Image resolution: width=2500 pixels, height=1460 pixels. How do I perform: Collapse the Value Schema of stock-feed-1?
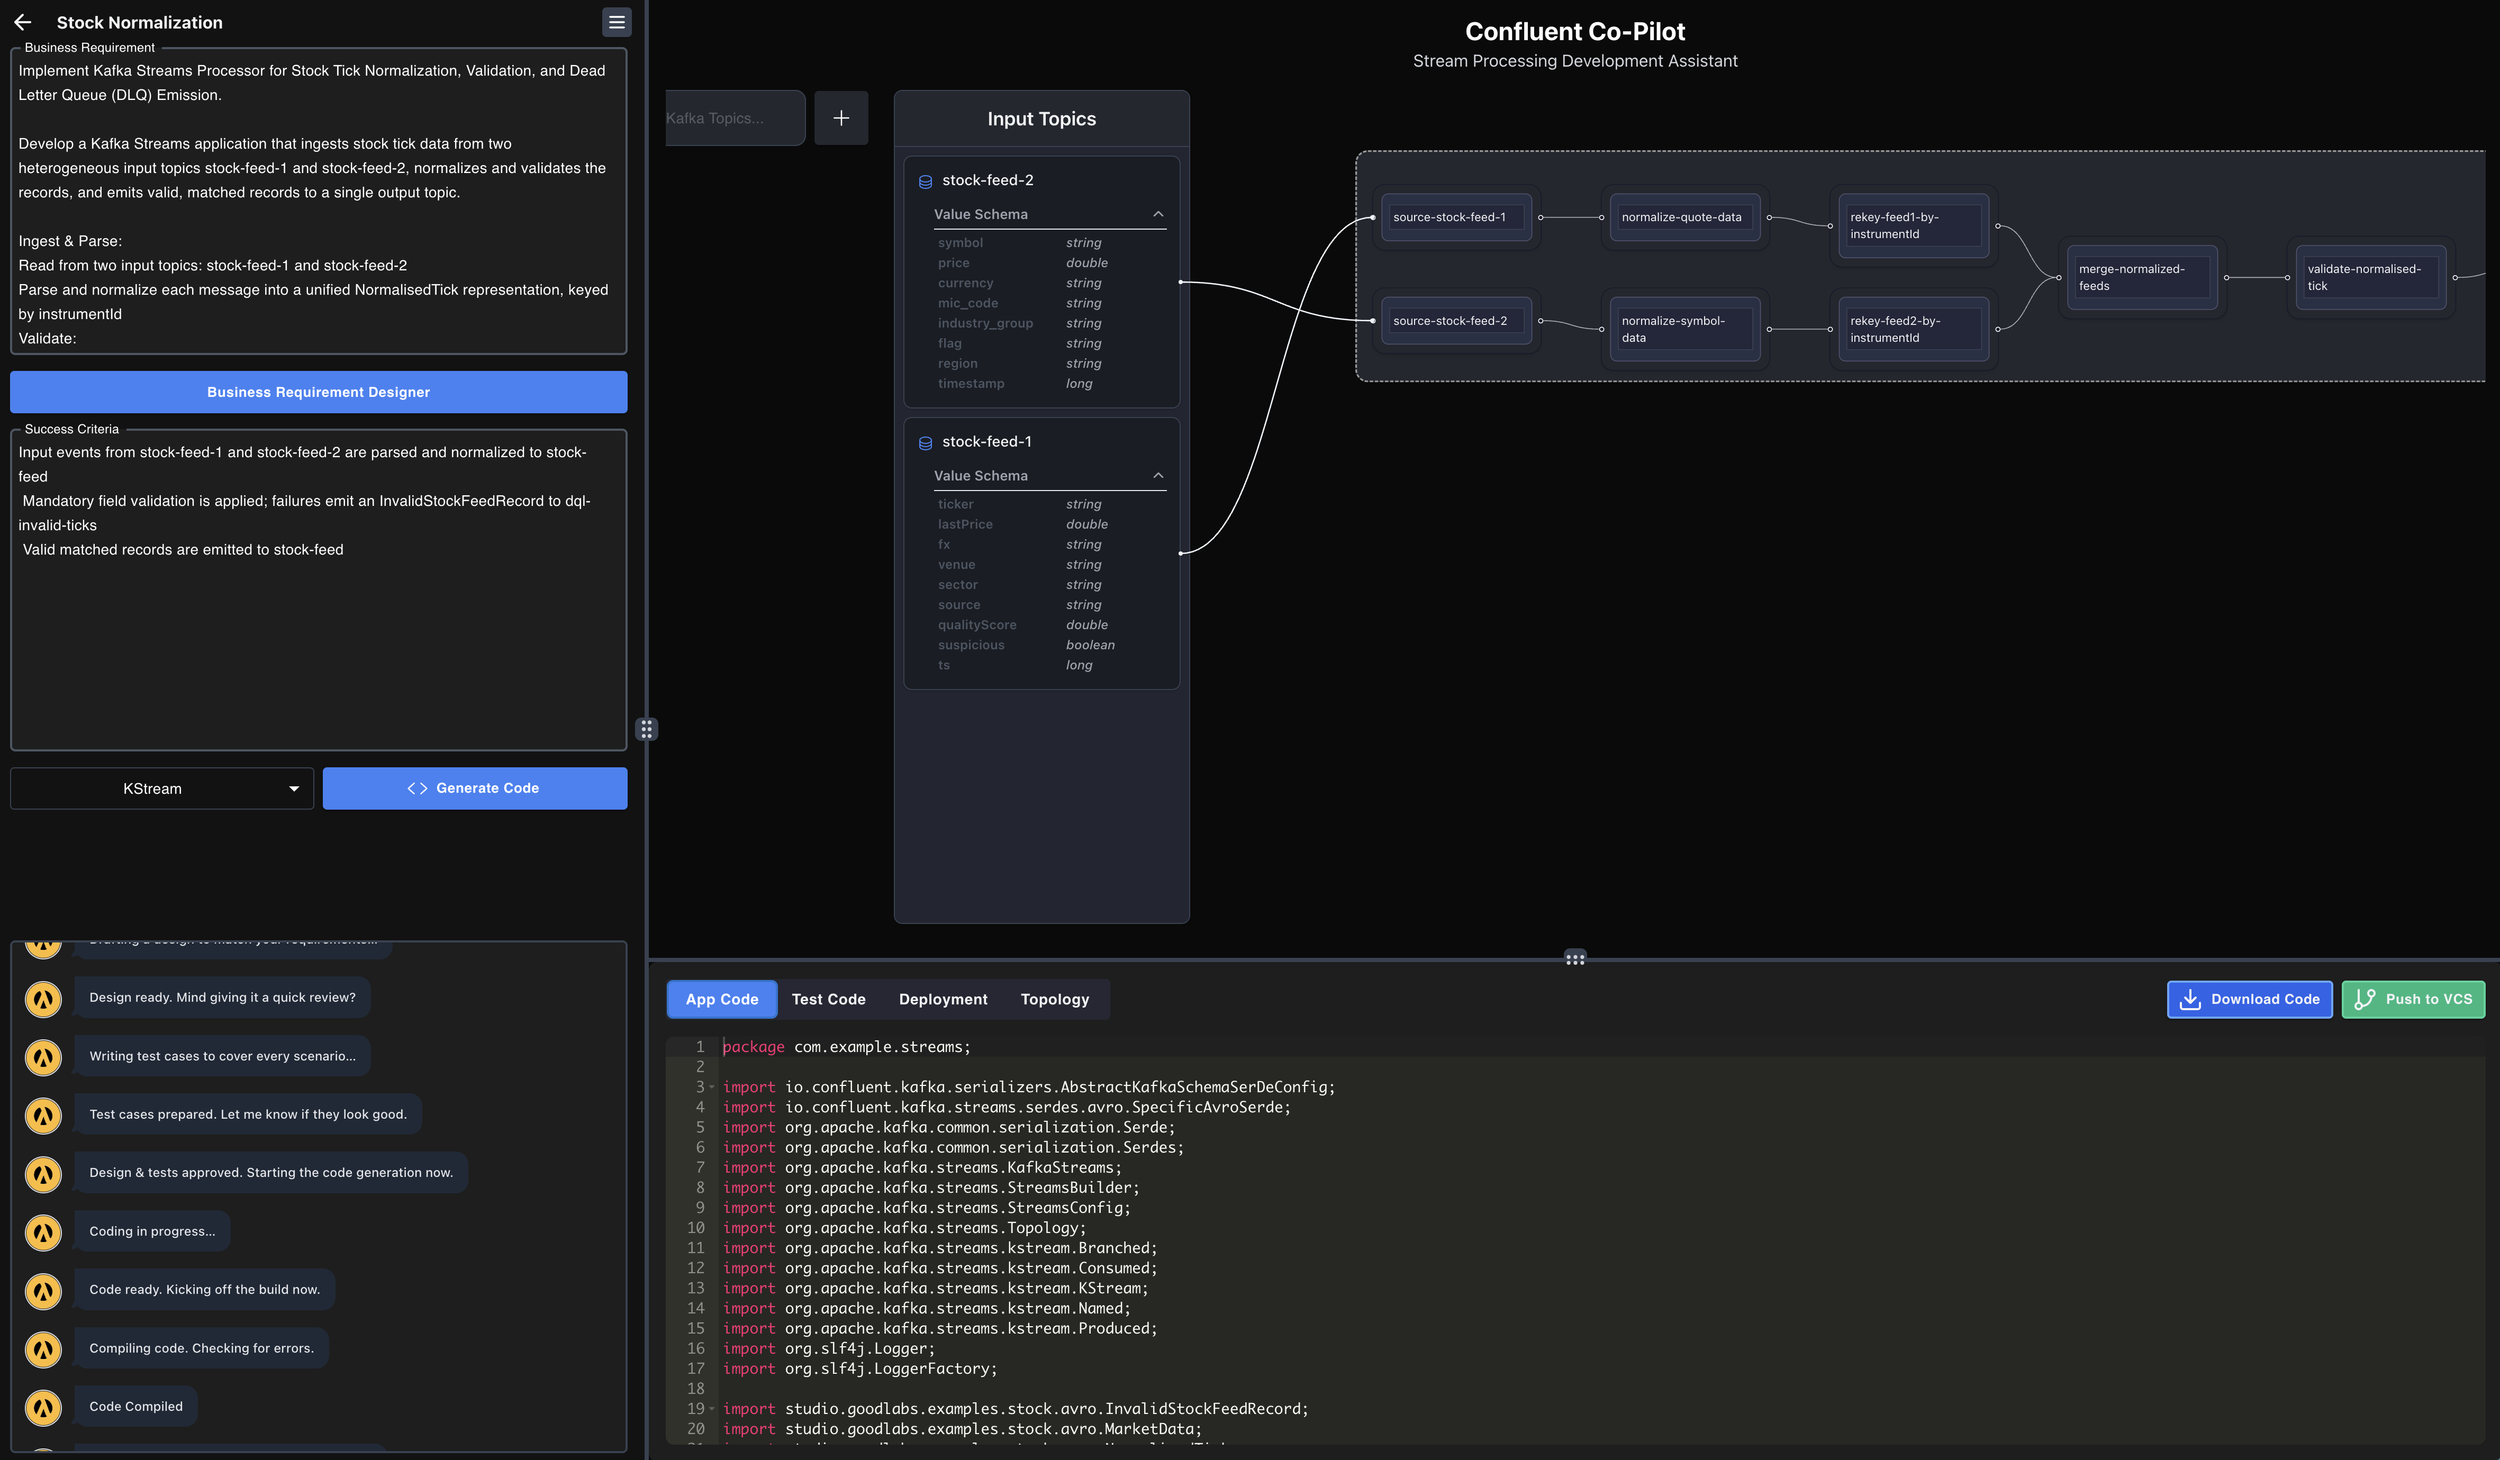[x=1158, y=475]
